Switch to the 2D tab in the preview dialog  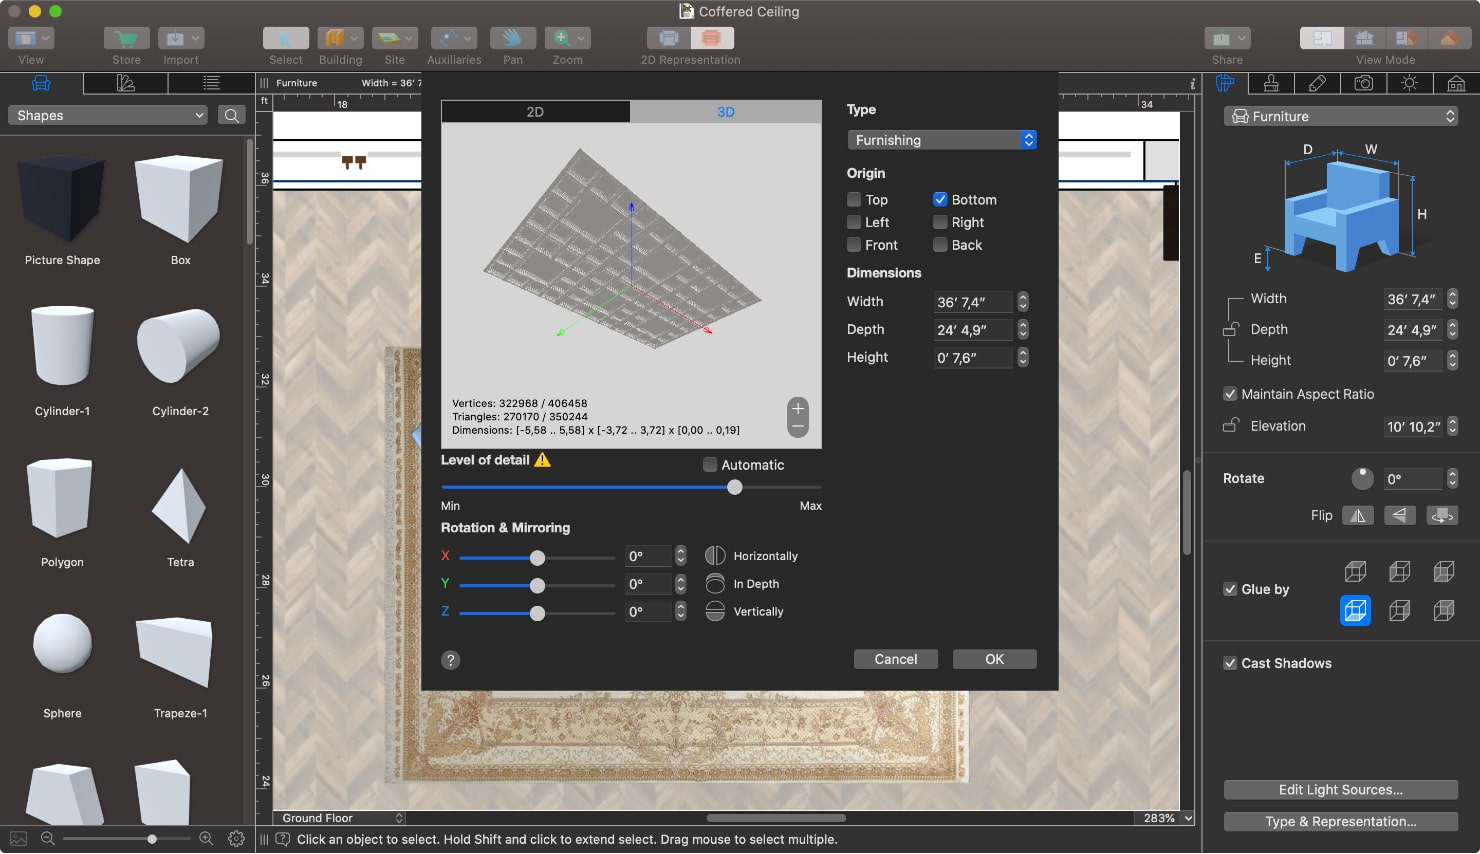click(x=535, y=112)
